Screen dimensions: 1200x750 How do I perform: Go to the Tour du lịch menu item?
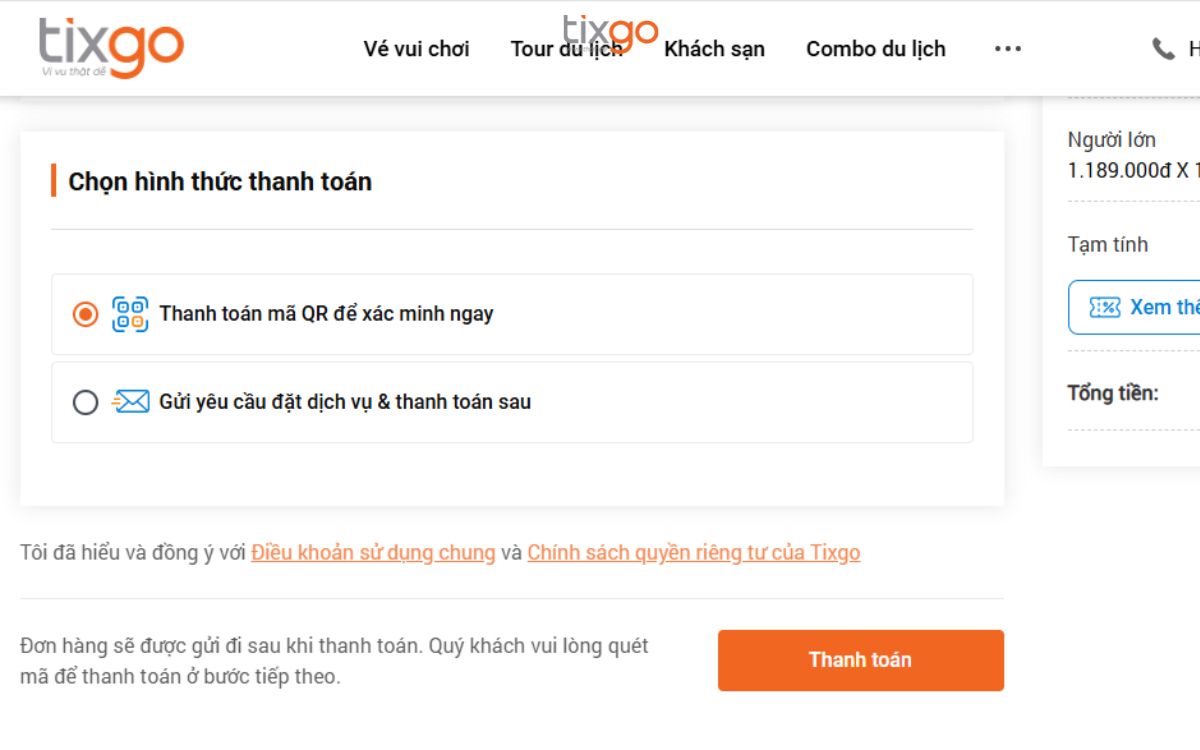coord(566,49)
